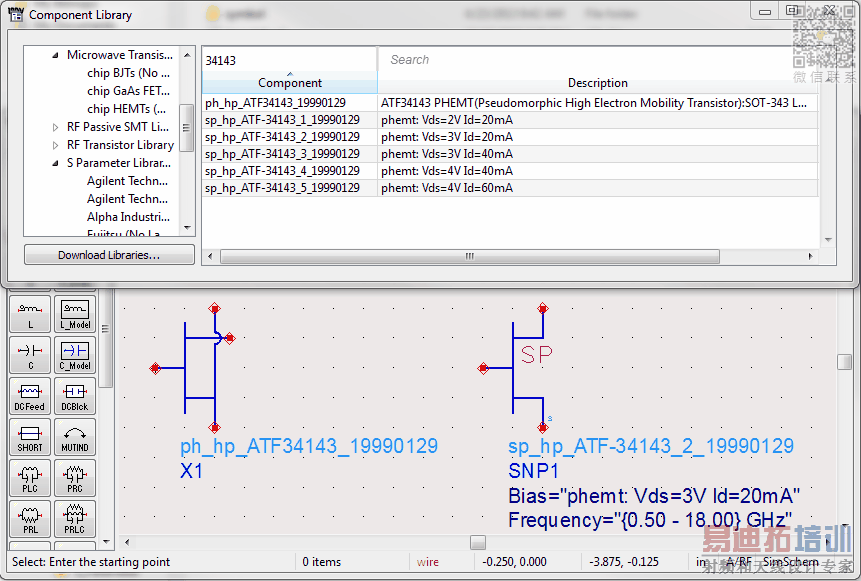The image size is (861, 581).
Task: Click the 34143 component filter field
Action: pos(288,60)
